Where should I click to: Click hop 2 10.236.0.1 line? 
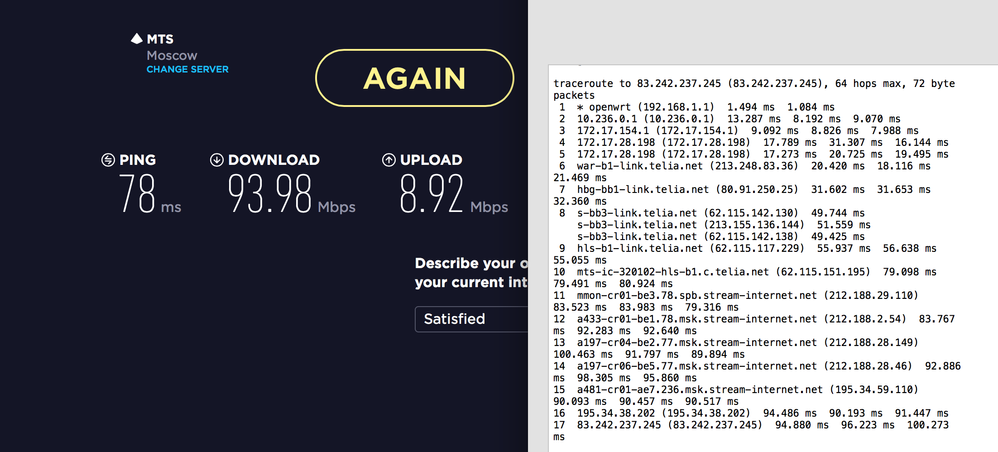(727, 119)
